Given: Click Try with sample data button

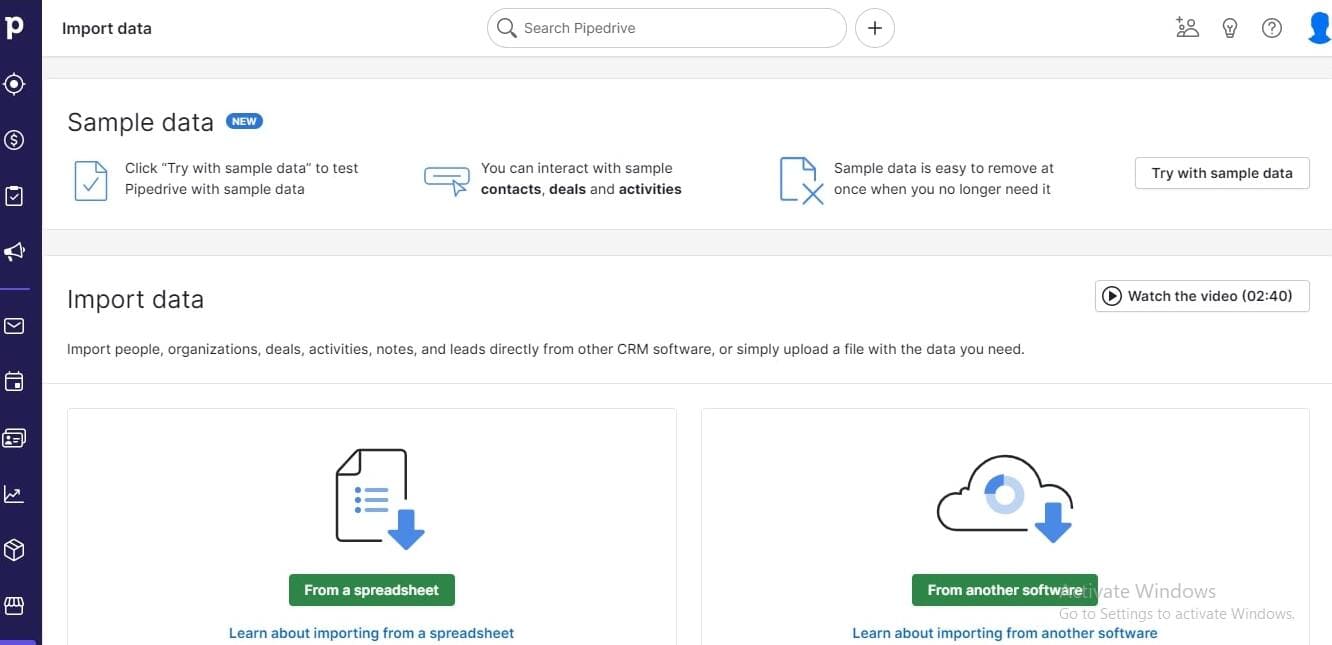Looking at the screenshot, I should point(1222,173).
